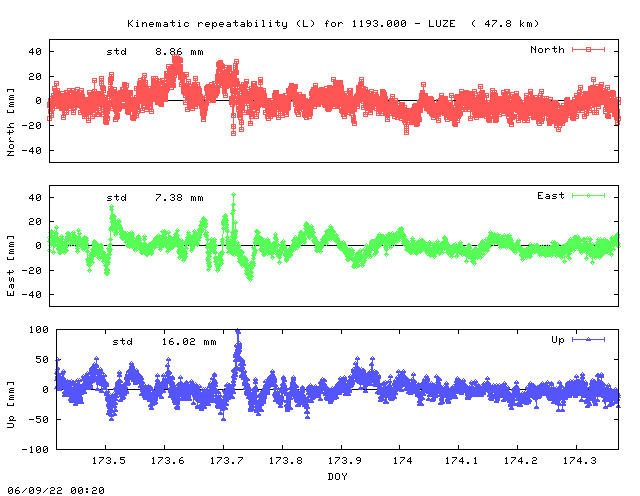Screen dimensions: 640x496
Task: Click the 174 x-axis tick label
Action: 402,461
